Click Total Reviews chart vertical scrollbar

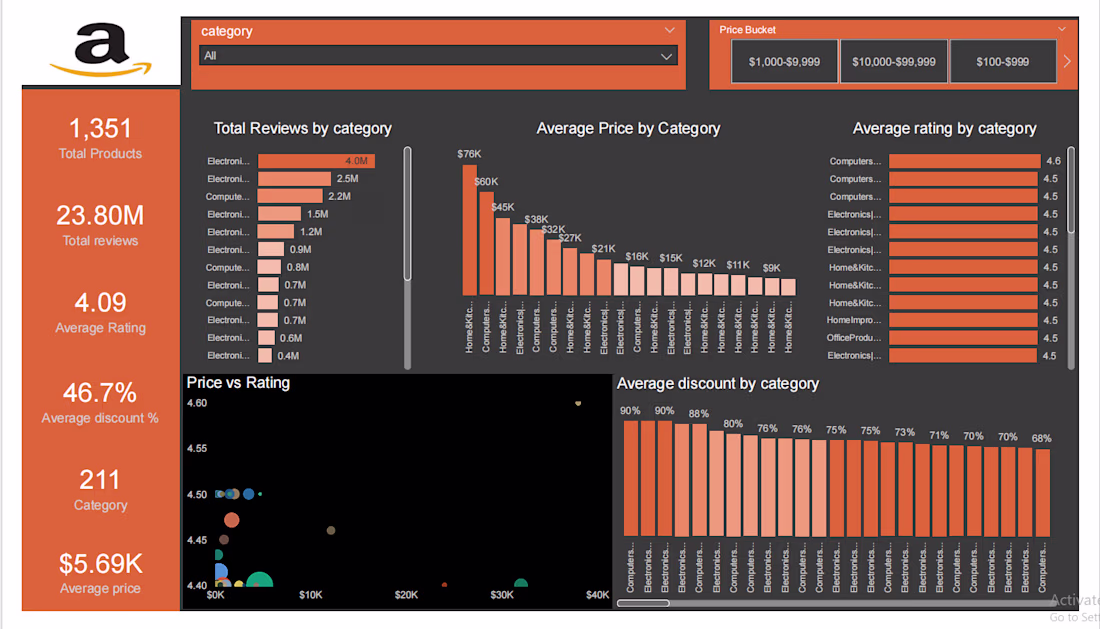point(408,214)
